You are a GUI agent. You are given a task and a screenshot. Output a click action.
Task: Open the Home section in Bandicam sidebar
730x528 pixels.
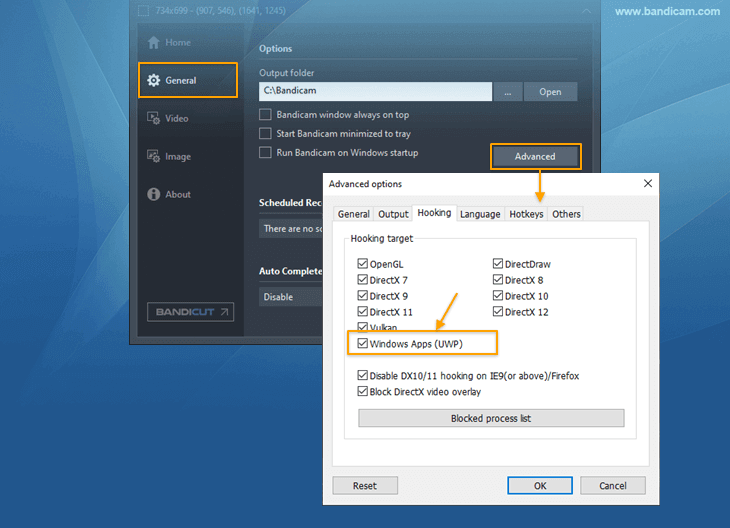[x=169, y=43]
